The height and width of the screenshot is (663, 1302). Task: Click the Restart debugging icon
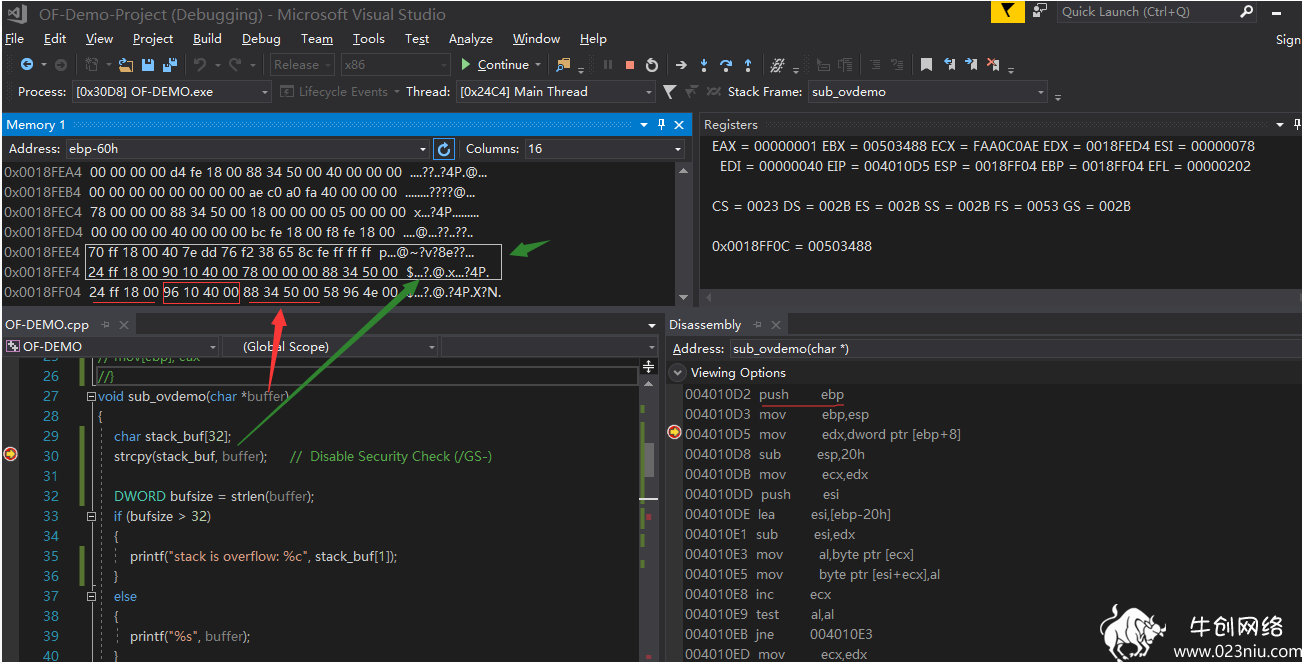tap(652, 65)
